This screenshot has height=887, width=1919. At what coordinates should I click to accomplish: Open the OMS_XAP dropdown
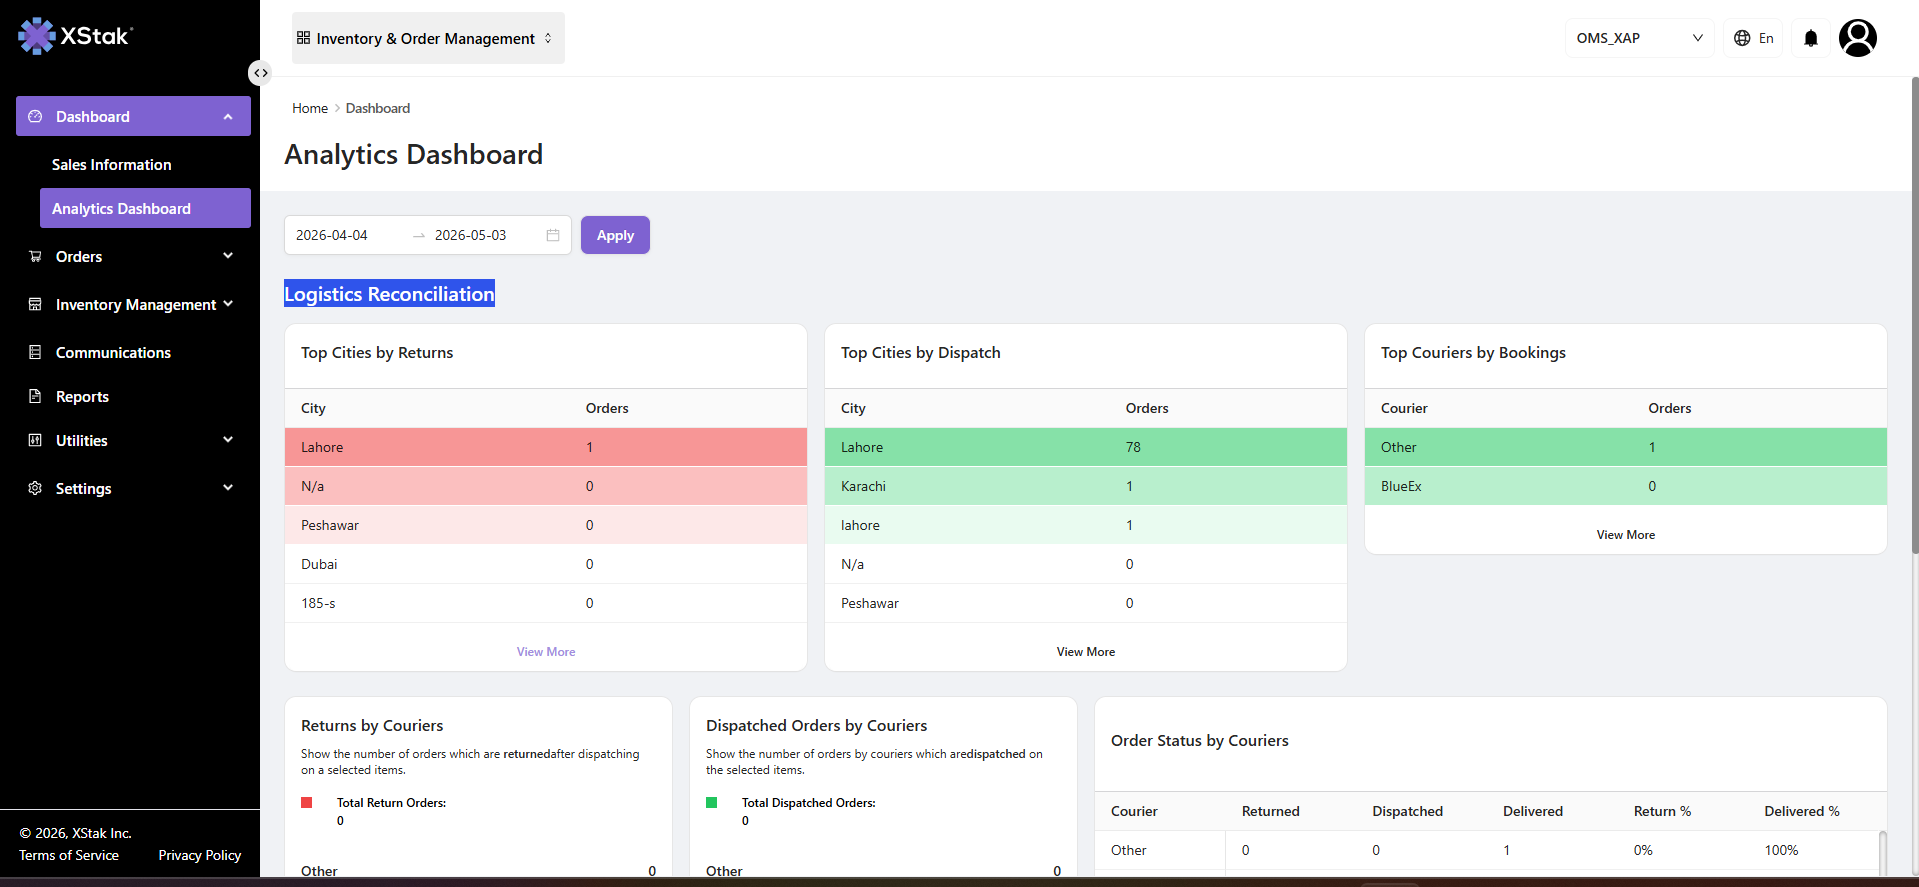click(1639, 38)
